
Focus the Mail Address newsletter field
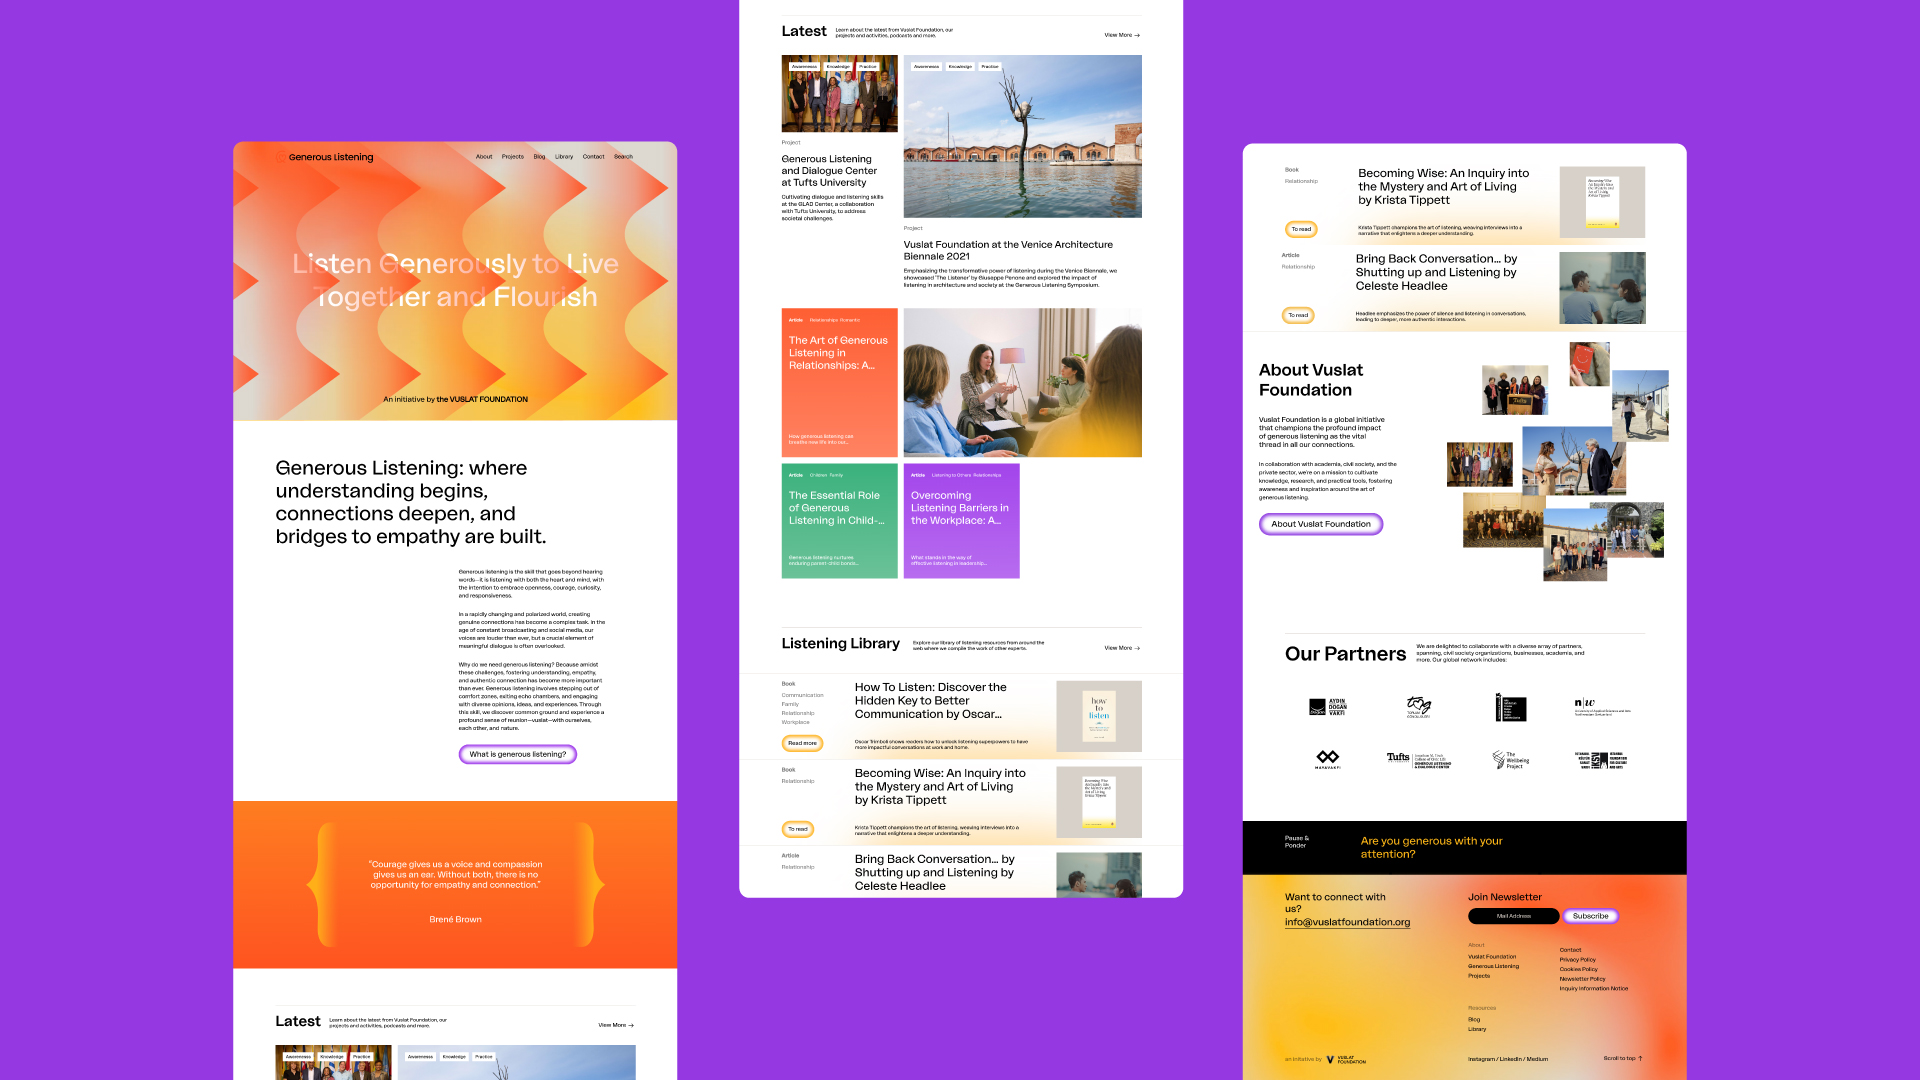coord(1513,916)
